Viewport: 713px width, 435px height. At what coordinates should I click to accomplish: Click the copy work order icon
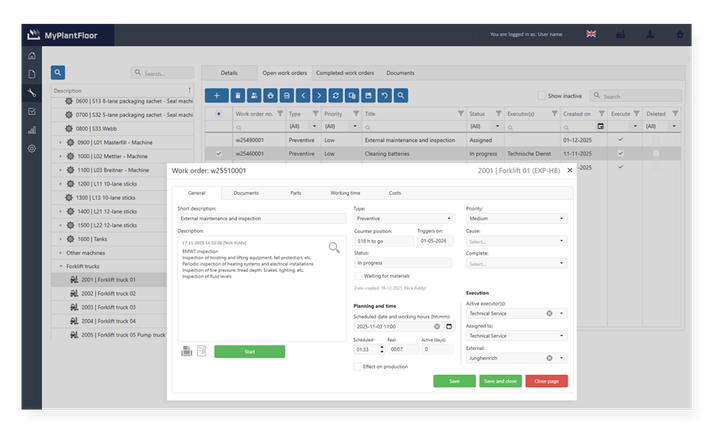click(x=352, y=95)
